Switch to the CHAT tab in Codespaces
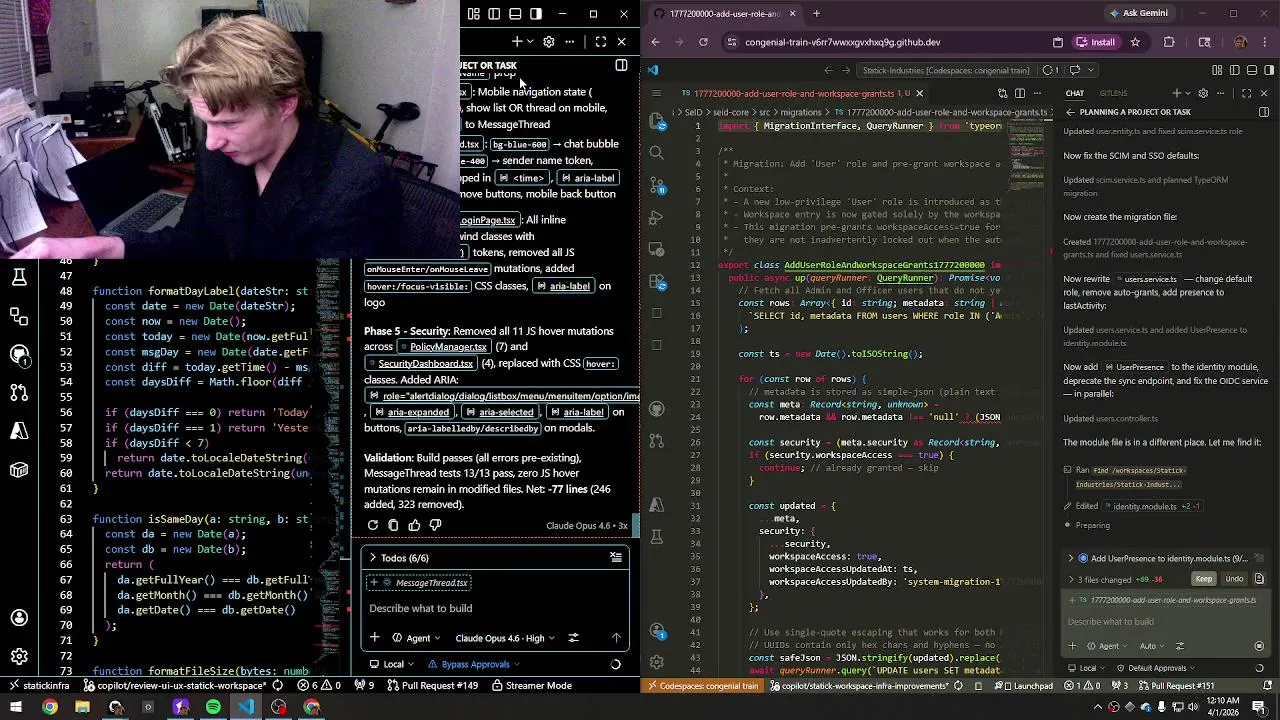 point(1074,93)
